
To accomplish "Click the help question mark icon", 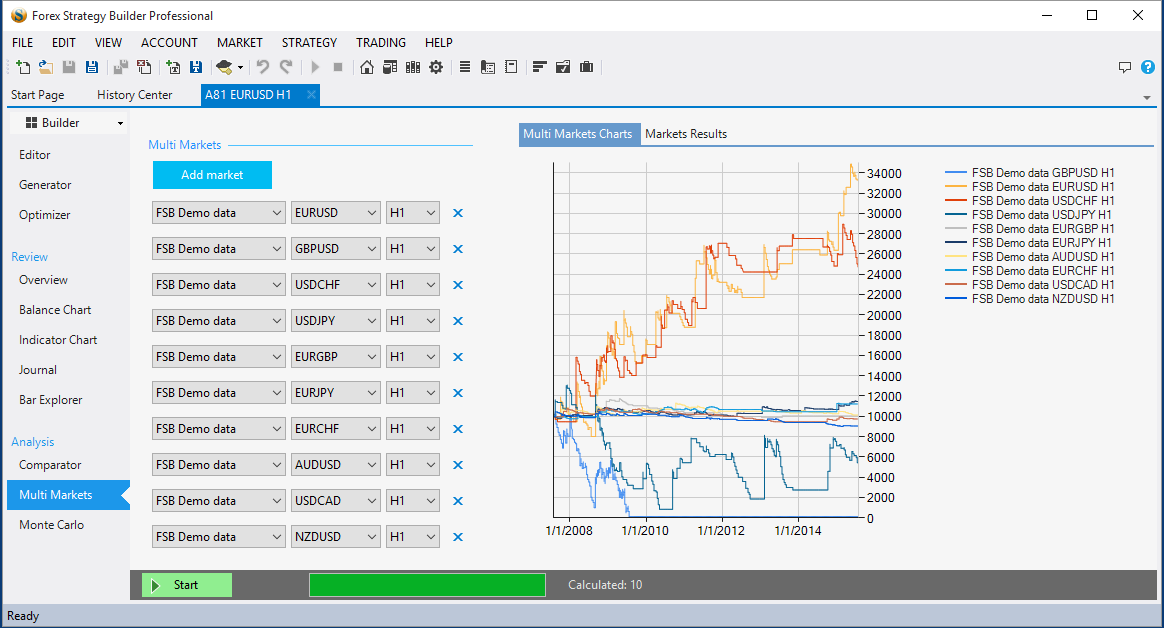I will [x=1148, y=67].
